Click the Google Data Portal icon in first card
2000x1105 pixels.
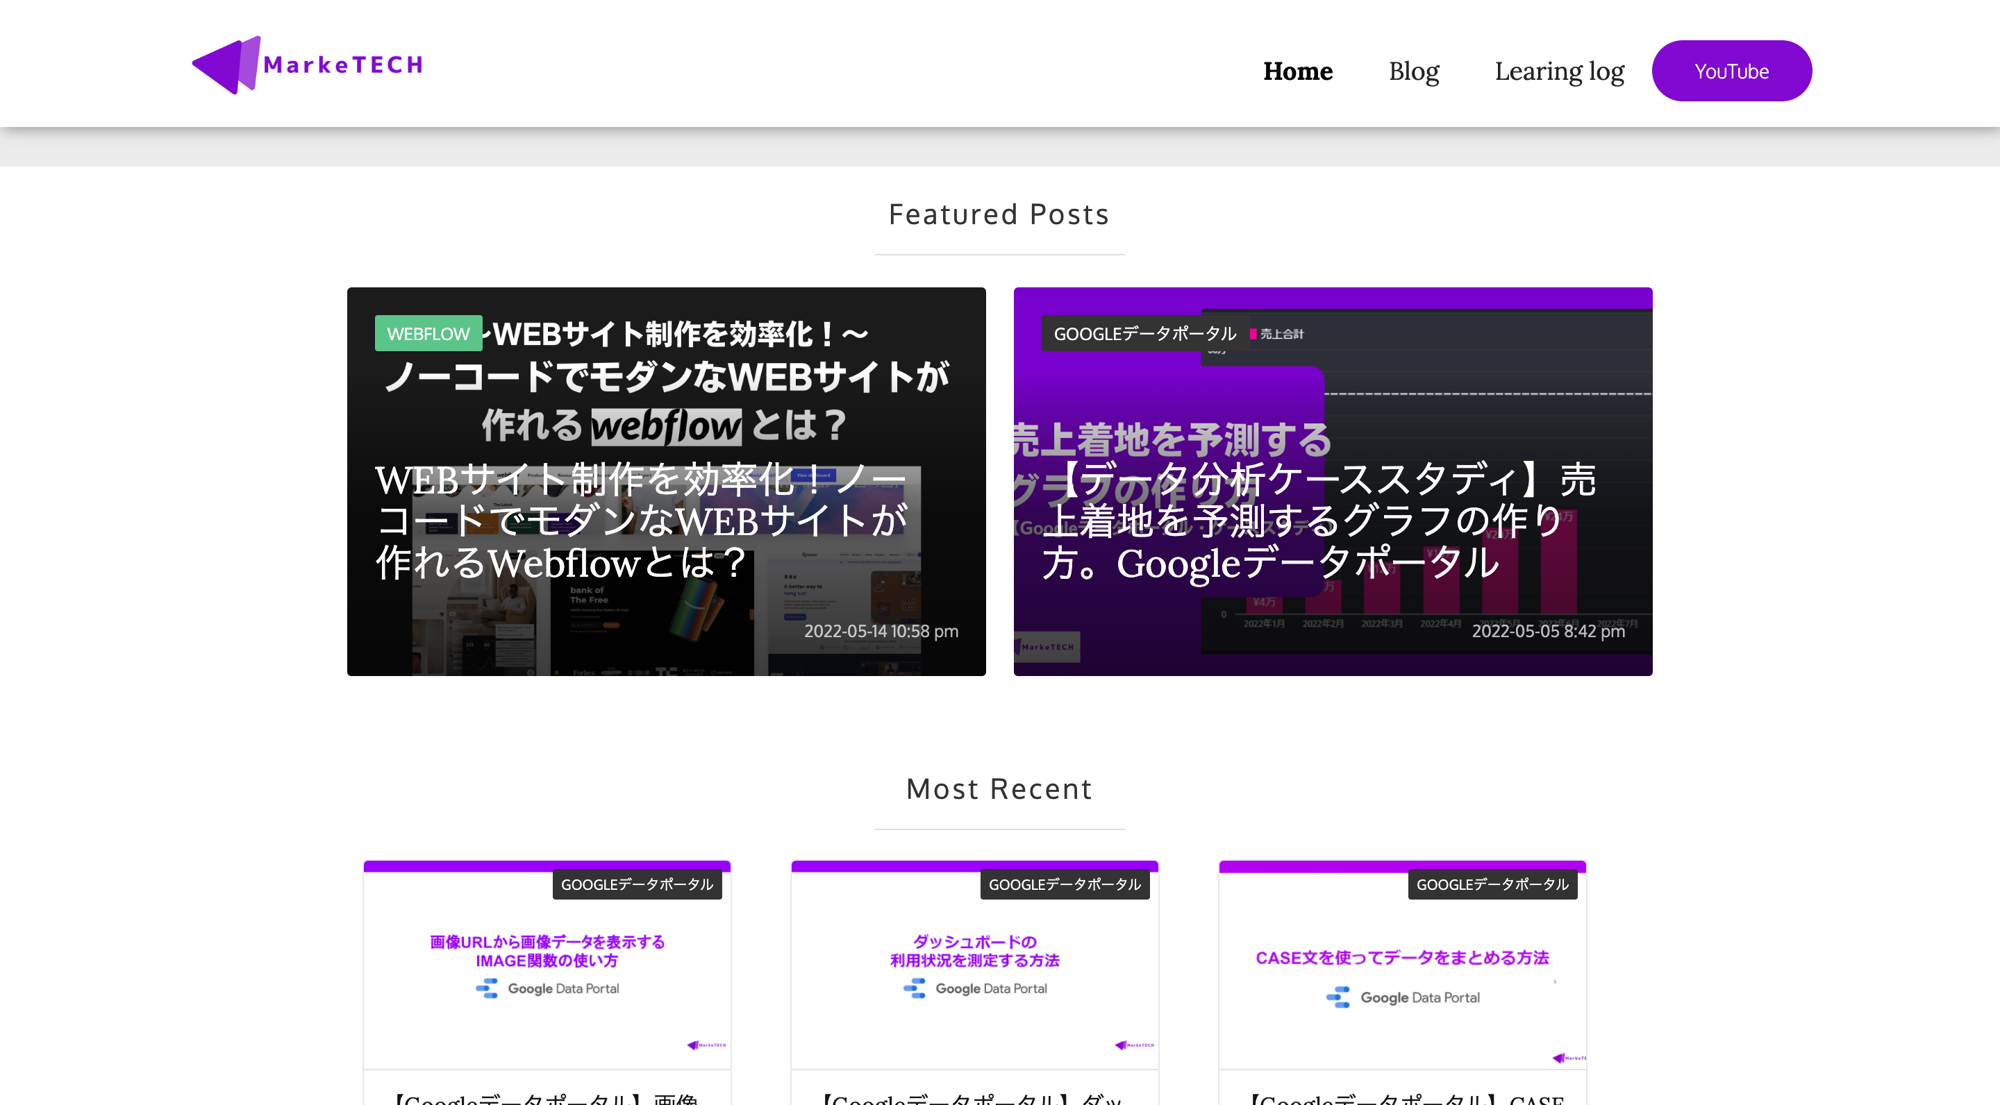[487, 988]
